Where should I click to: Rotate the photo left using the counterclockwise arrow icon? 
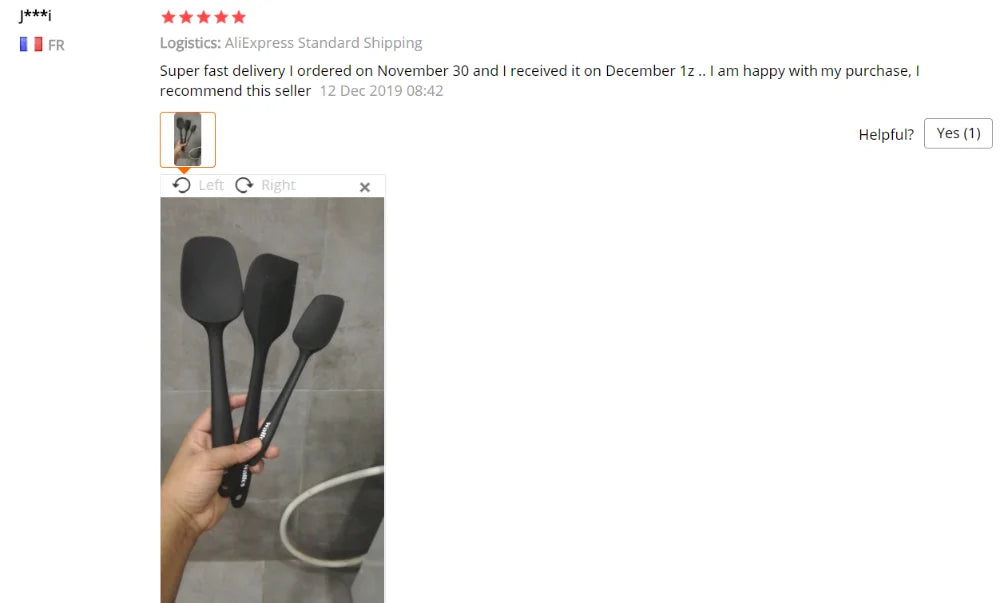(x=182, y=185)
